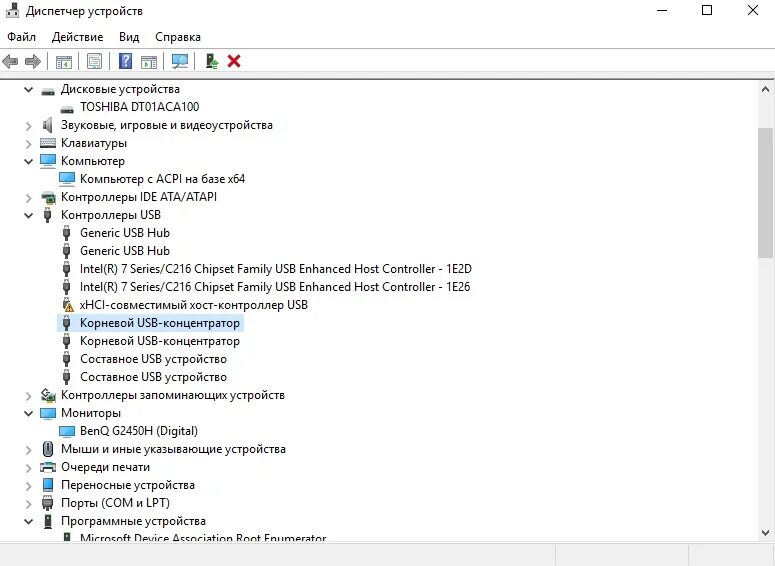Select TOSHIBA DT01ACA100 drive
Screen dimensions: 775x566
click(140, 107)
